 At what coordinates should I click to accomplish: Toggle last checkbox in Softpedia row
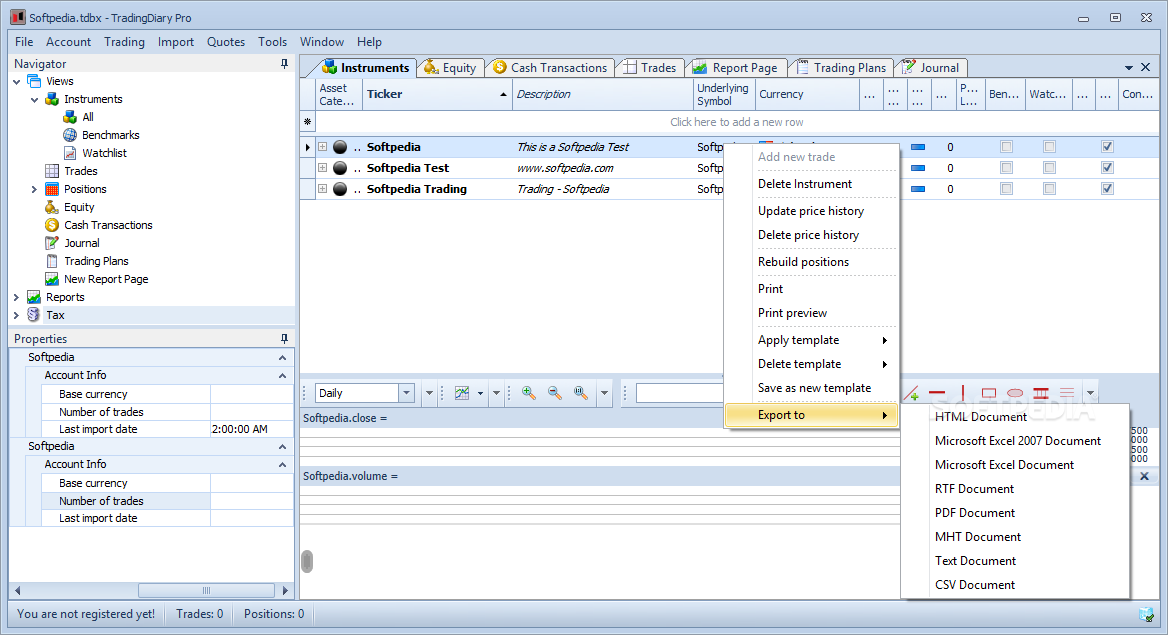[1107, 147]
